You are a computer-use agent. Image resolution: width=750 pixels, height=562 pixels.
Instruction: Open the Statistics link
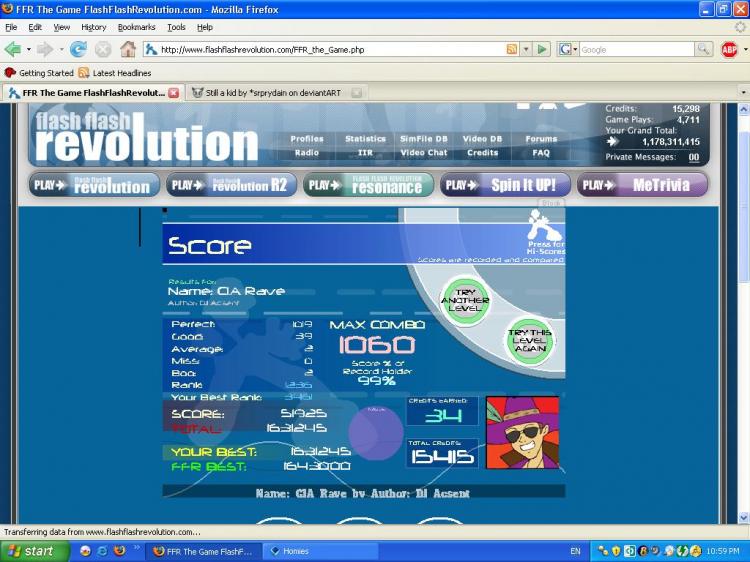[365, 139]
